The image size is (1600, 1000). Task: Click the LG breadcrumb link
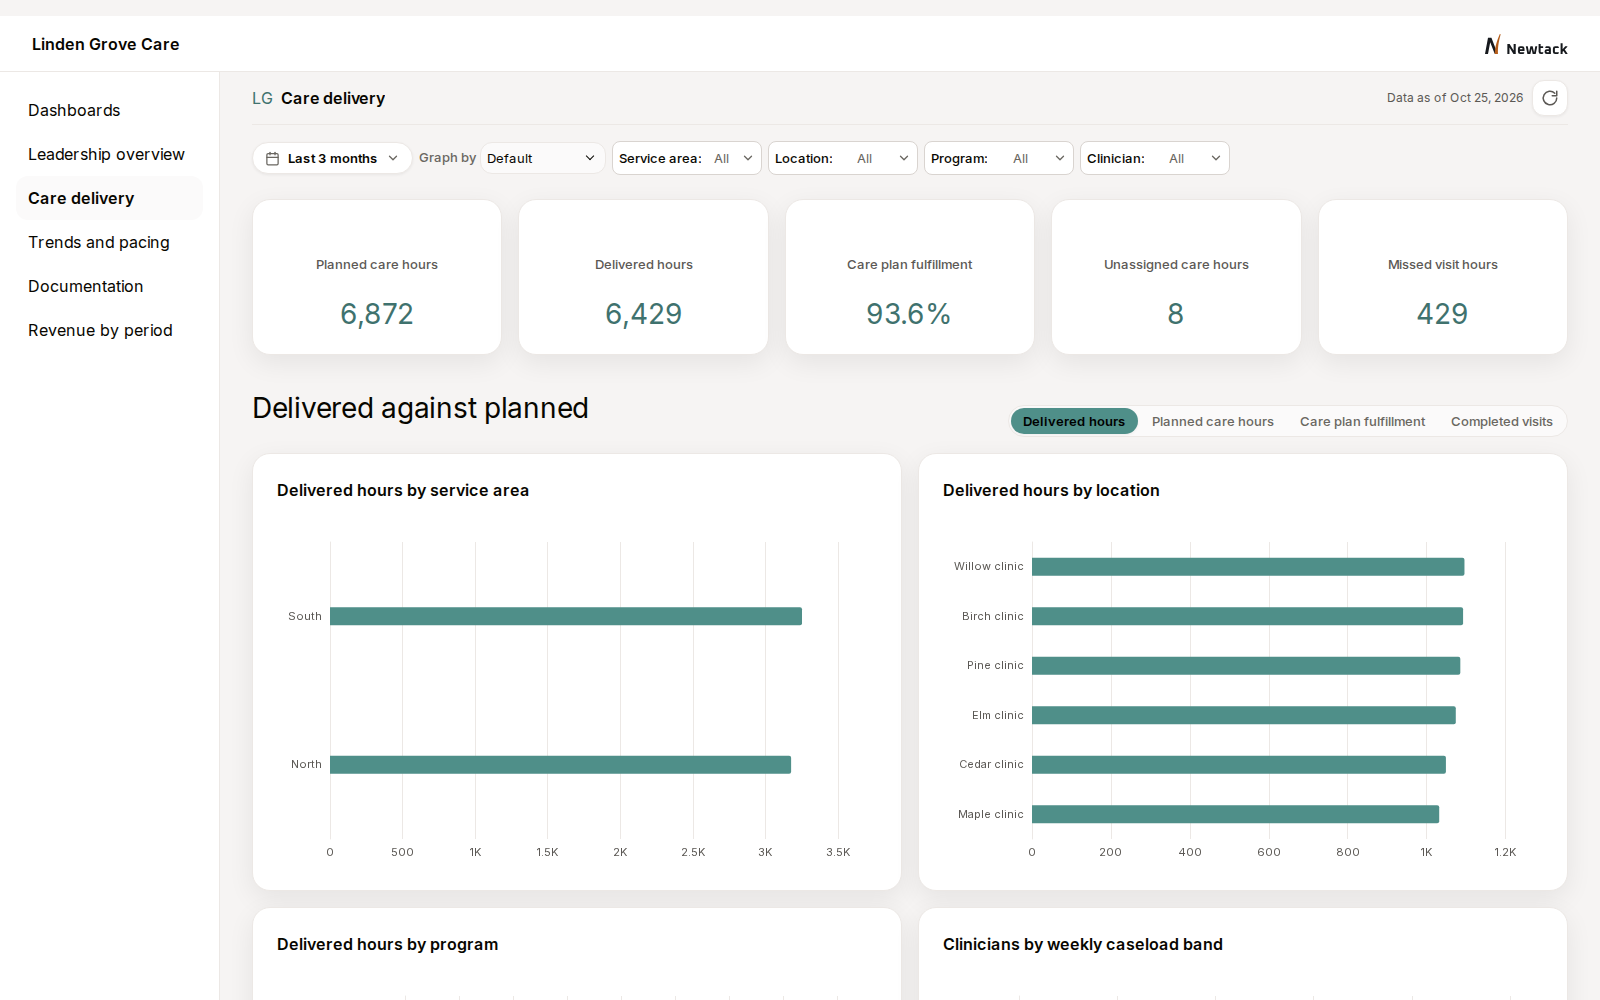click(262, 98)
